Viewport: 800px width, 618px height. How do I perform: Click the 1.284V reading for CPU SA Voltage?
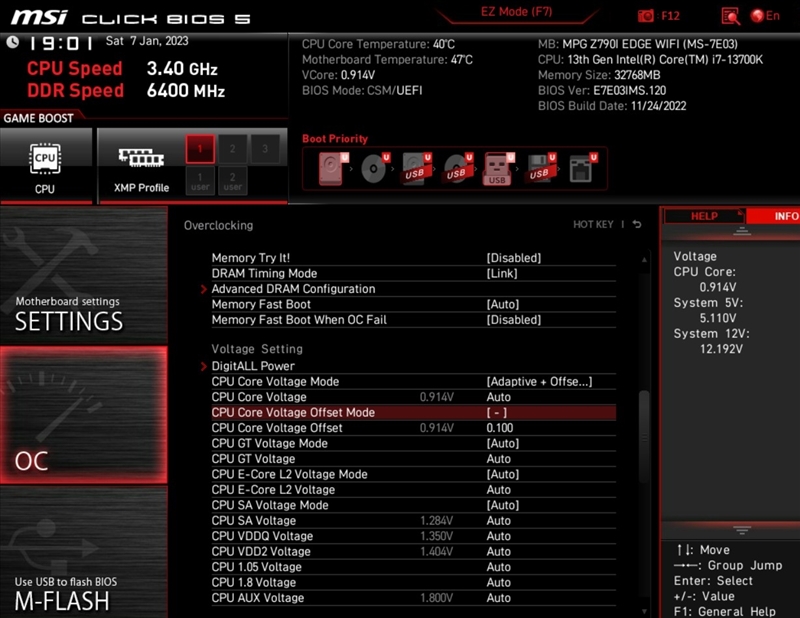tap(436, 521)
